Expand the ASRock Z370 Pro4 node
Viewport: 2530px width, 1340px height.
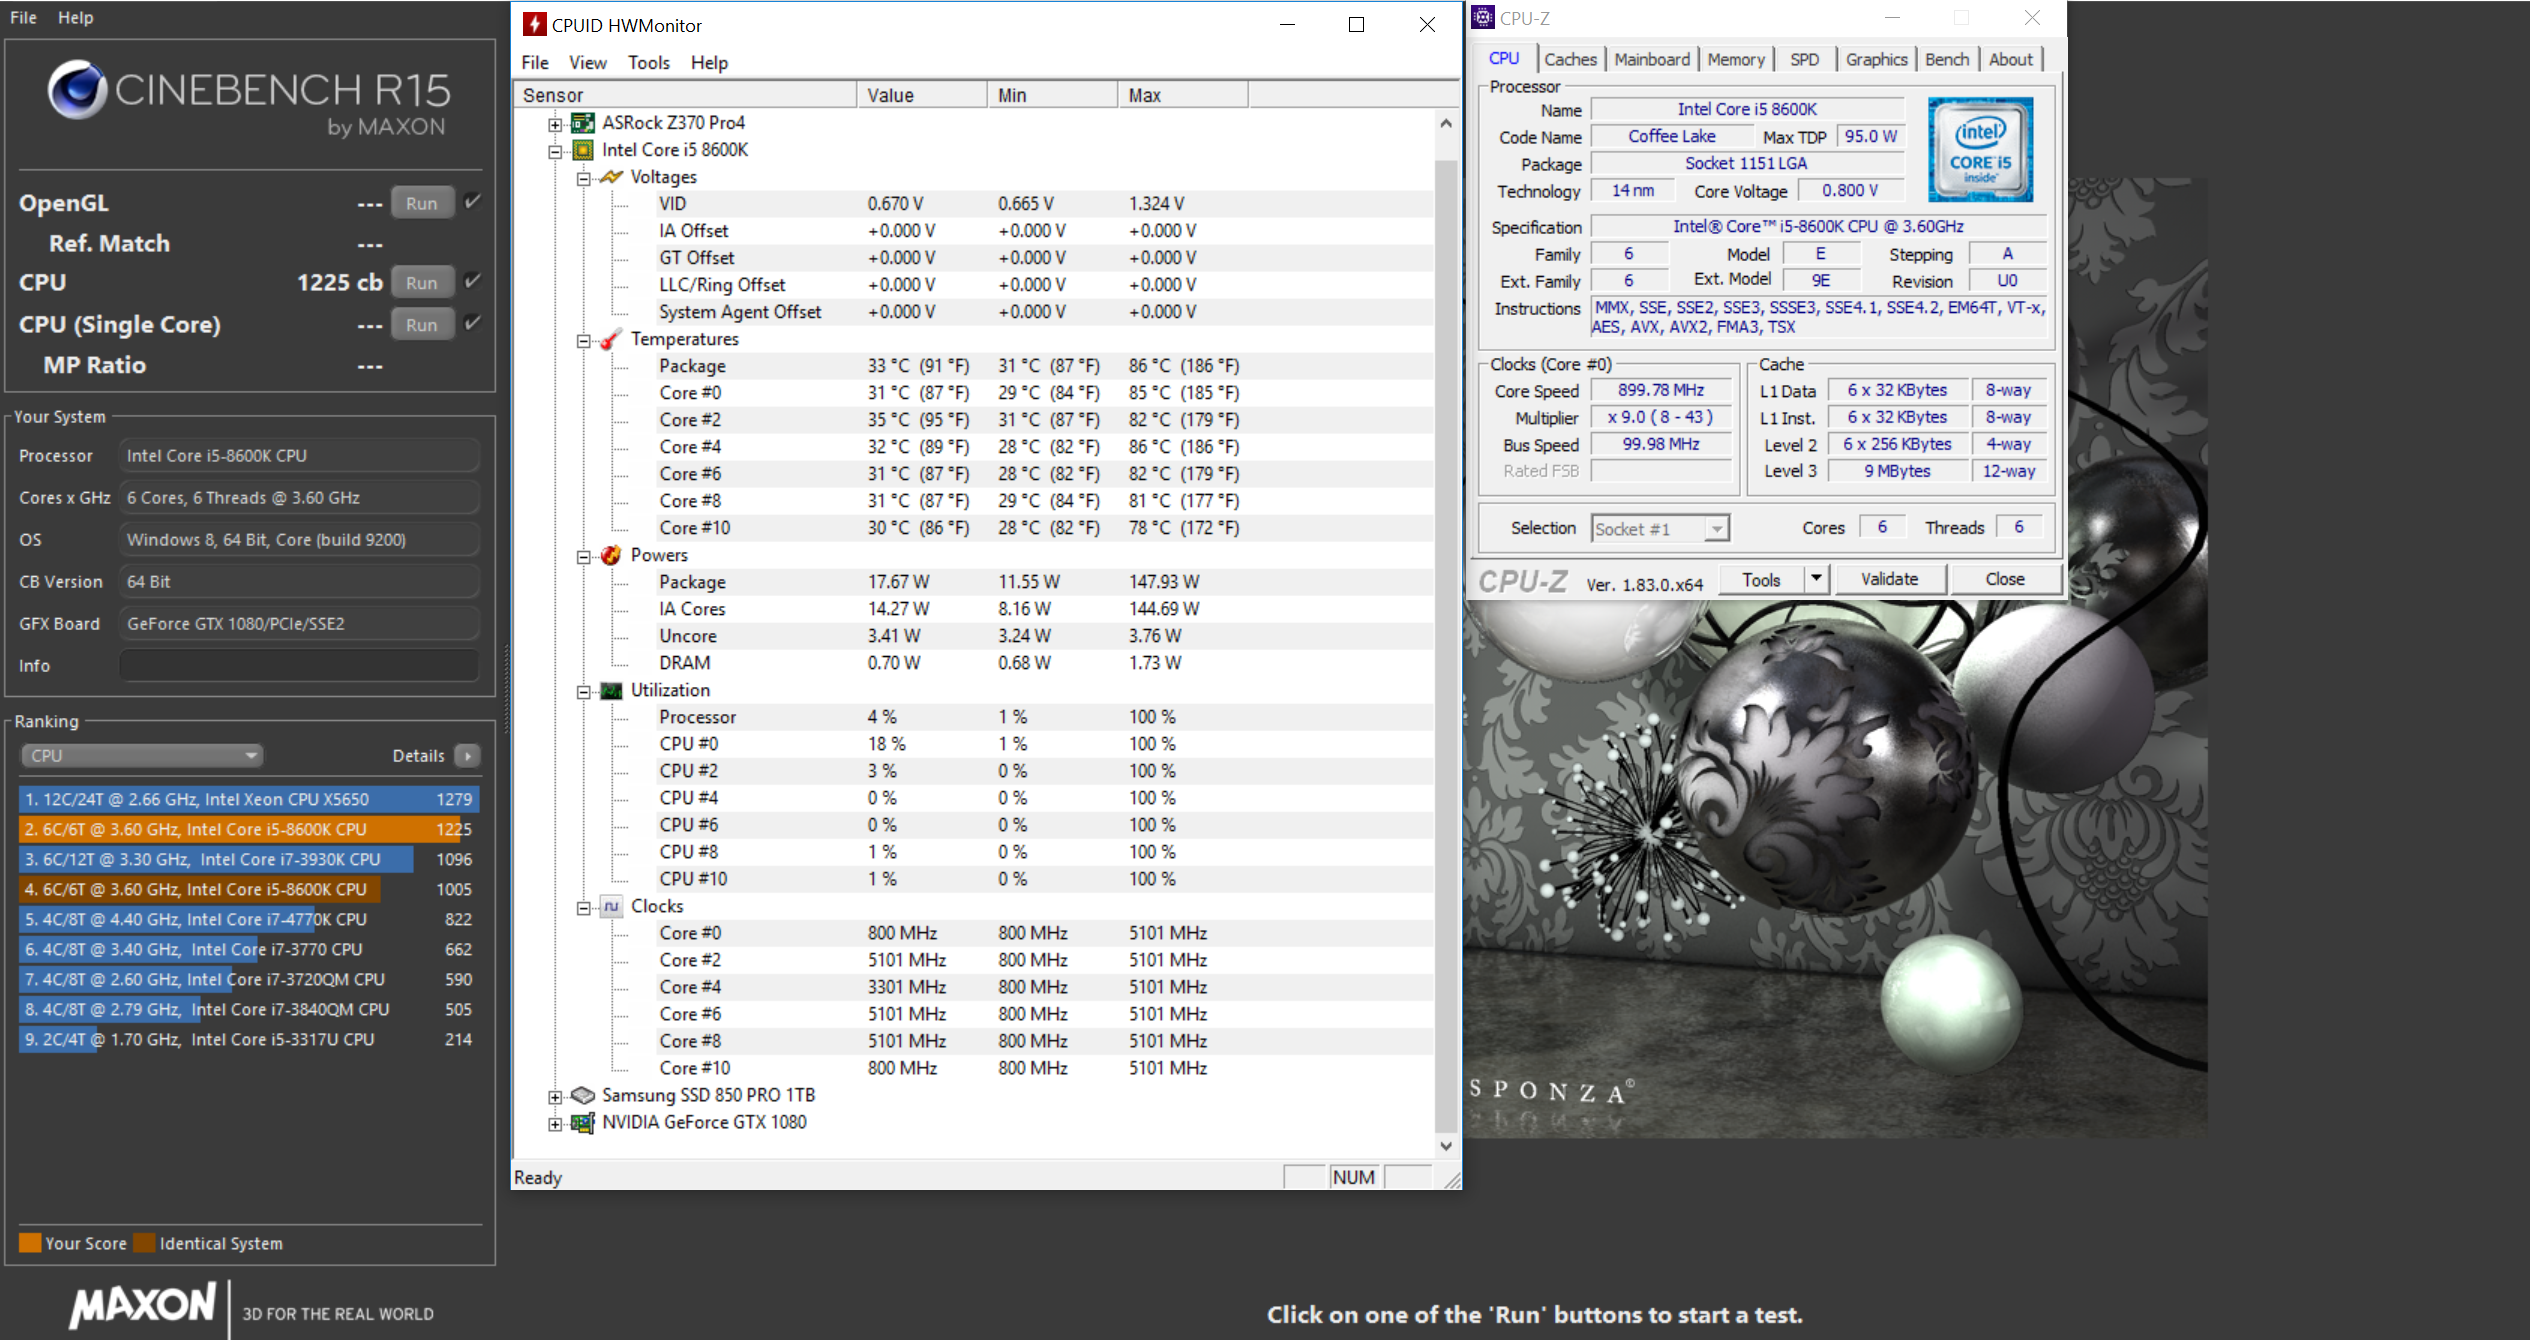(555, 124)
